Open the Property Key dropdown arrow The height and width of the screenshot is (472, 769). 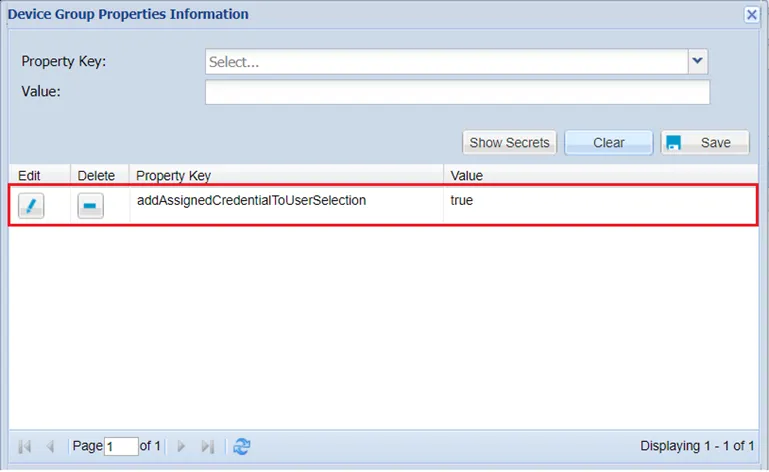[x=697, y=61]
